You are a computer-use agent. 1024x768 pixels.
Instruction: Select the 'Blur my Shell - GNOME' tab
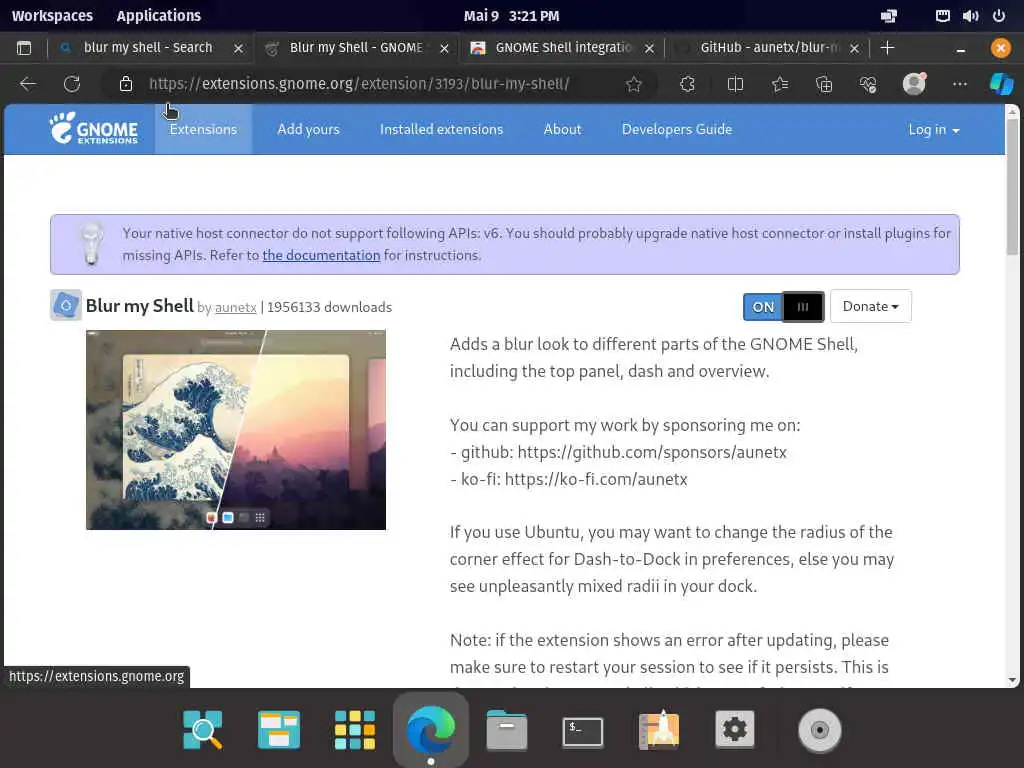356,48
